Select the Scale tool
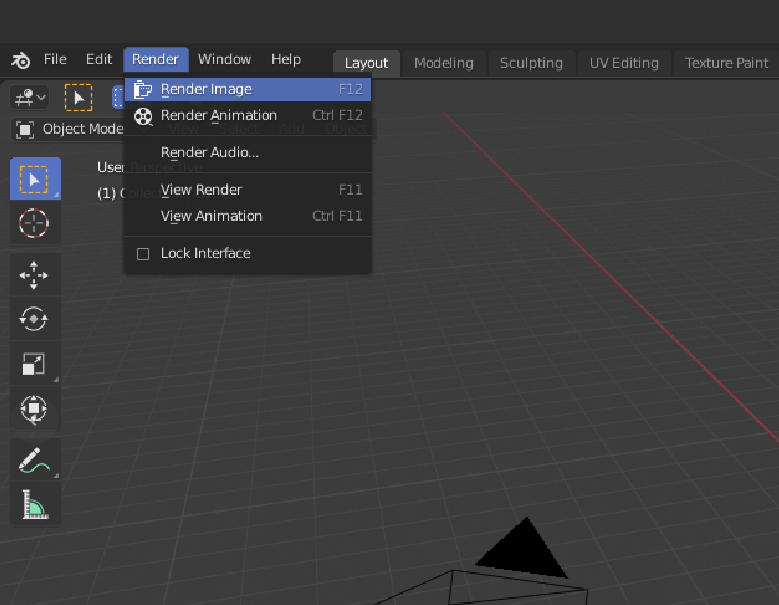The width and height of the screenshot is (779, 605). point(34,364)
